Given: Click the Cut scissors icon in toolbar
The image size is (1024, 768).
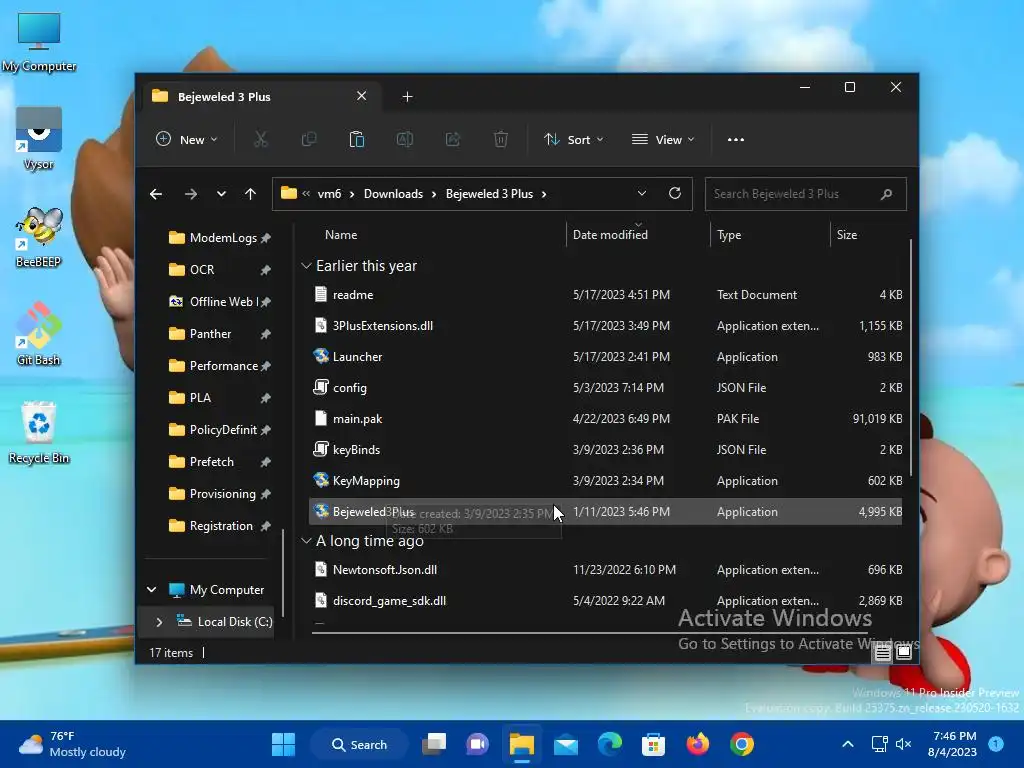Looking at the screenshot, I should point(261,139).
